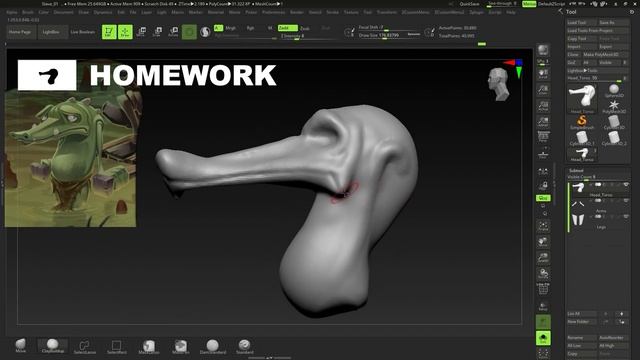Hide the Arms subtool with its eye icon
The height and width of the screenshot is (360, 640).
pyautogui.click(x=625, y=200)
